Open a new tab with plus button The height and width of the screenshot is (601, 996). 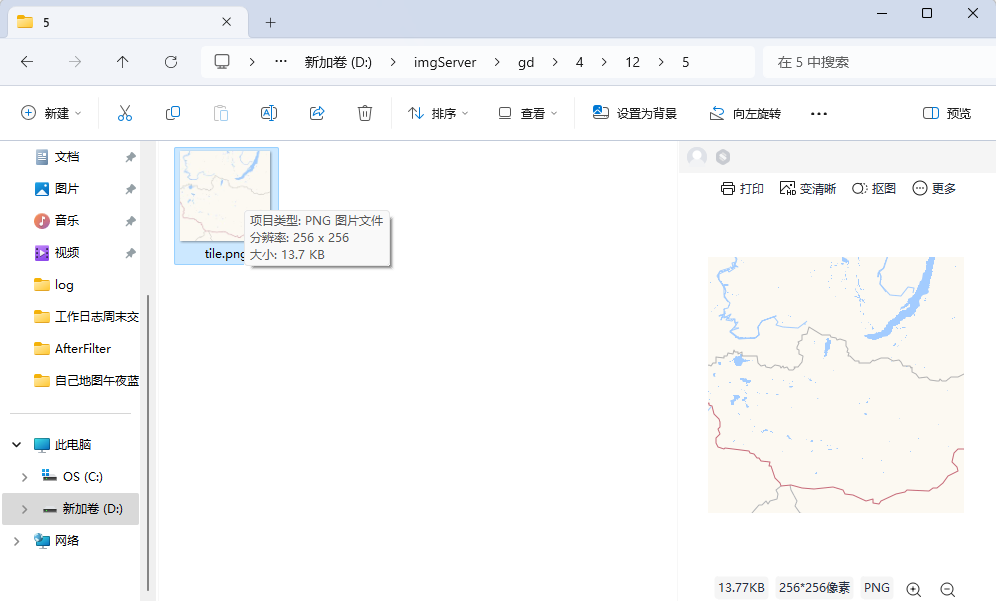pos(270,22)
